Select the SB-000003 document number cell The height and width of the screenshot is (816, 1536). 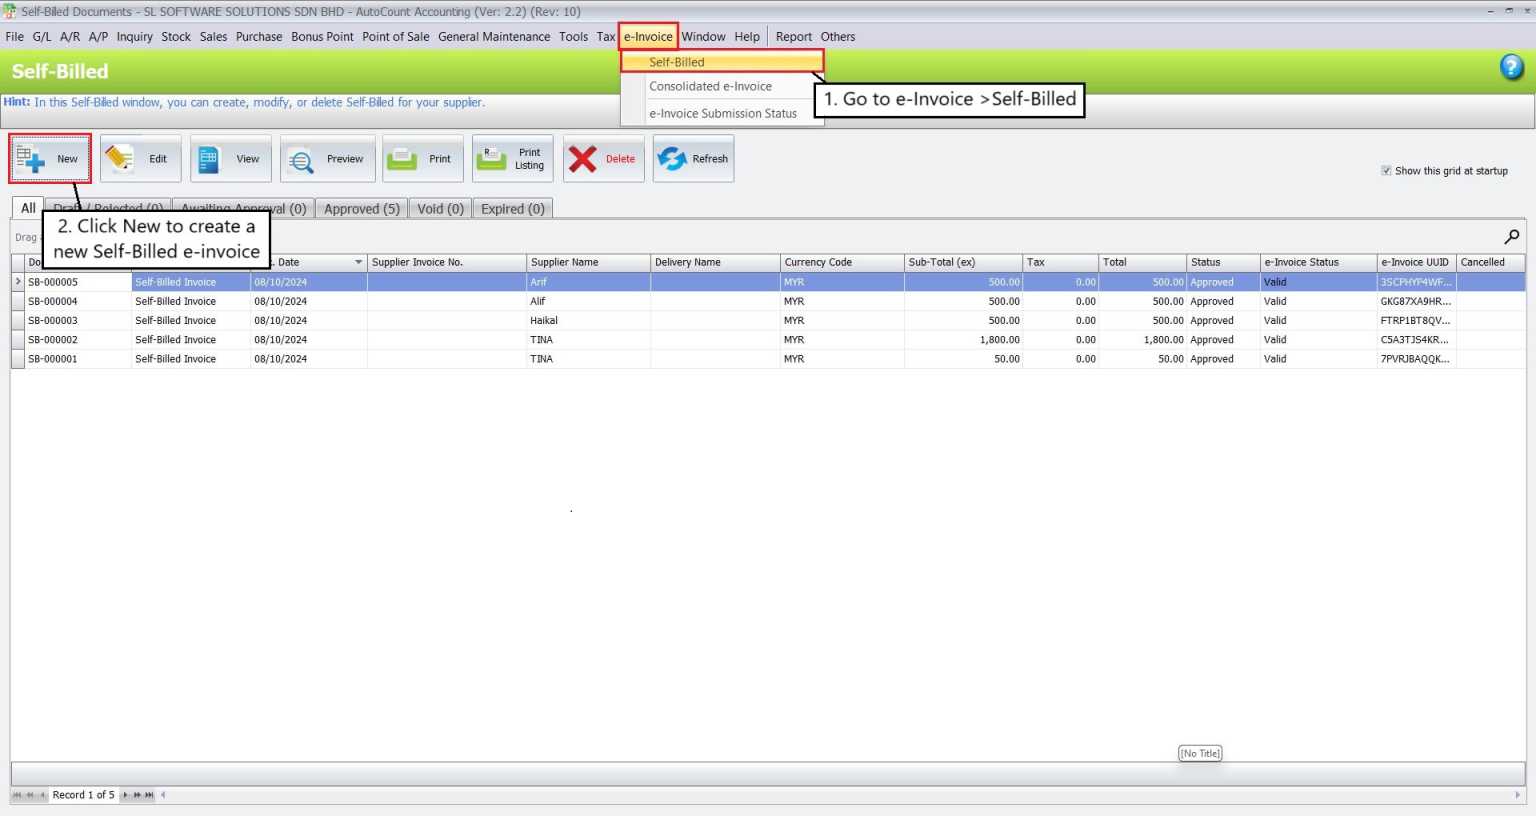(78, 321)
